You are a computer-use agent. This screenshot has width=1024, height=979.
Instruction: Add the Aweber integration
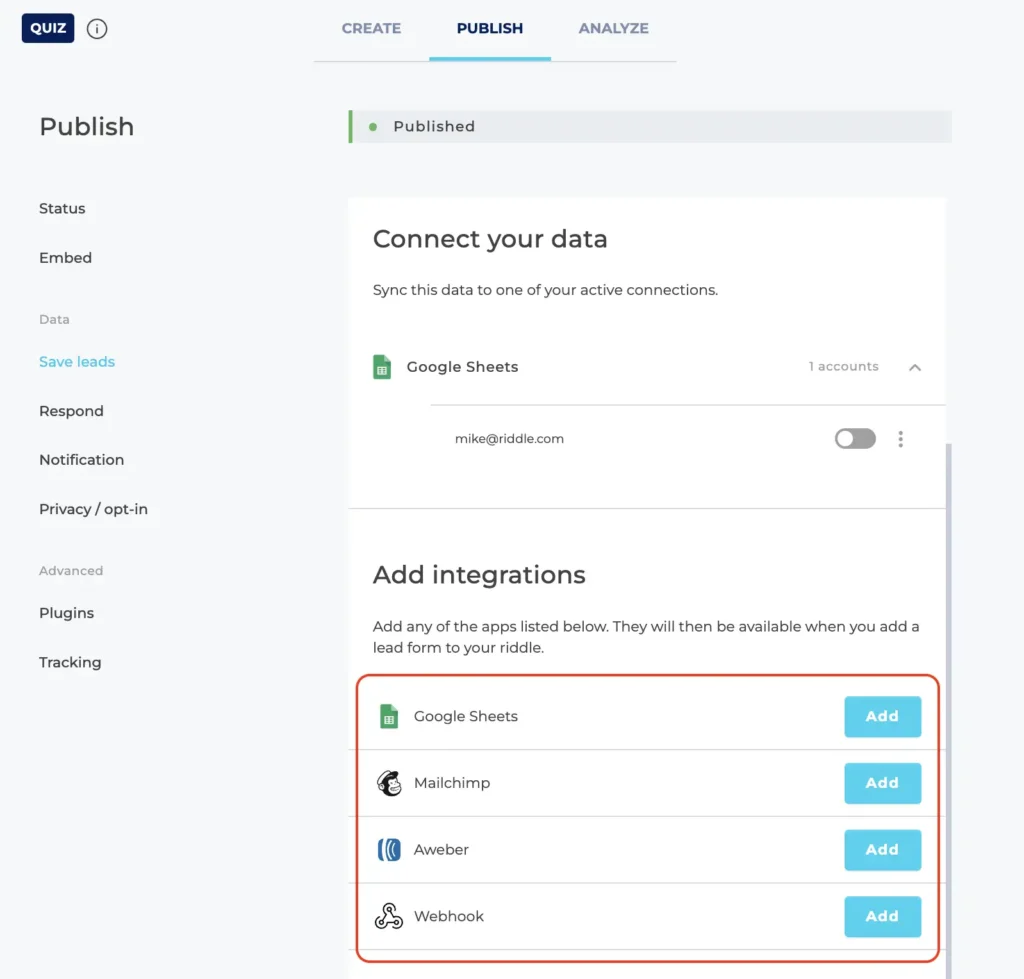coord(882,850)
